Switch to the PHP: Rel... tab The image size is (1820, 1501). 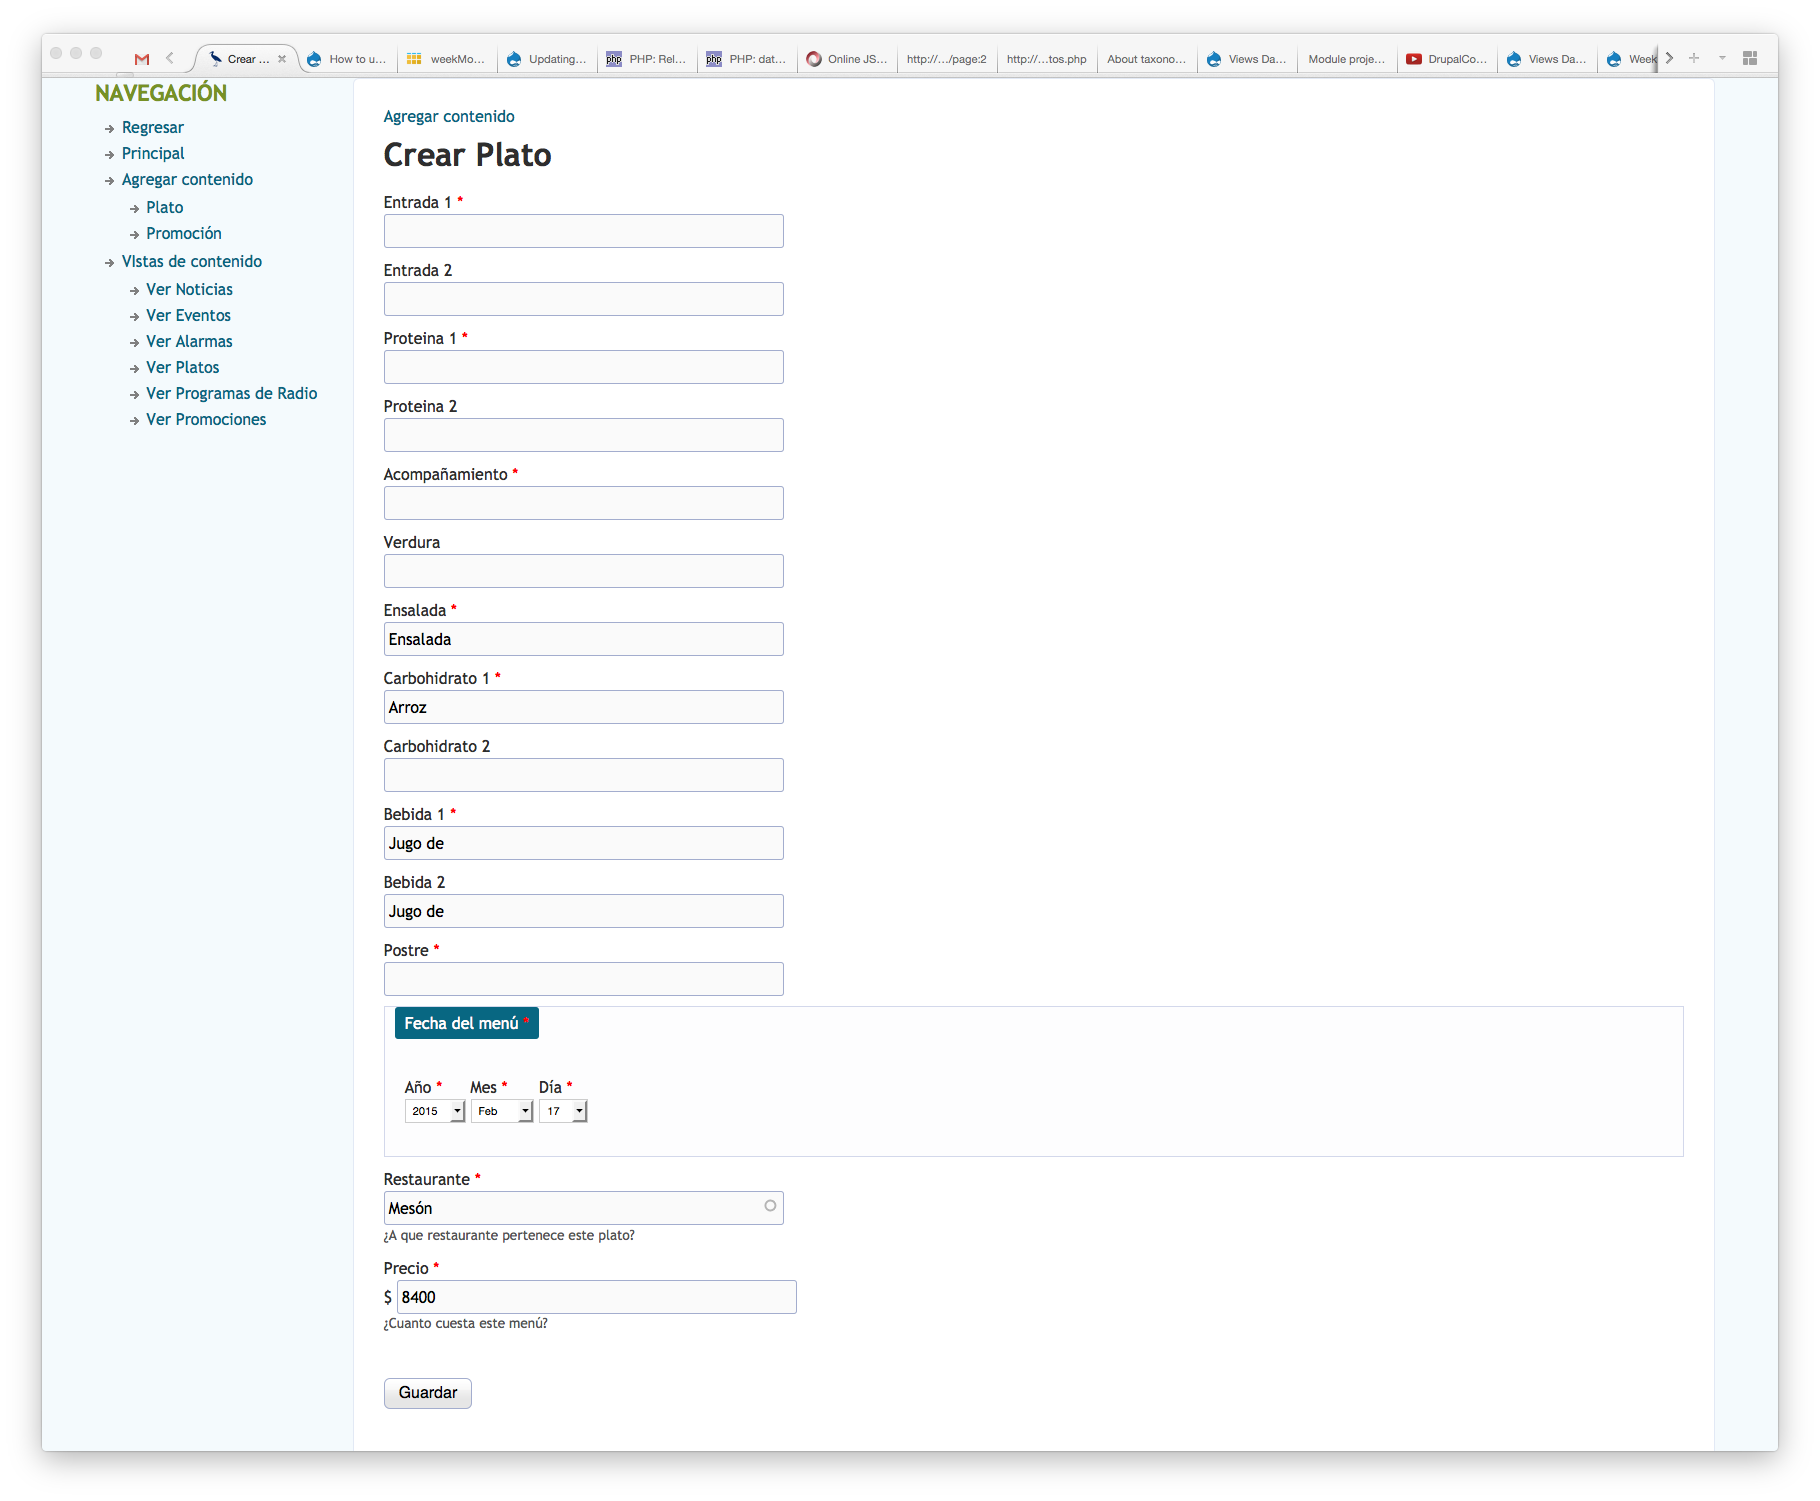[x=647, y=59]
